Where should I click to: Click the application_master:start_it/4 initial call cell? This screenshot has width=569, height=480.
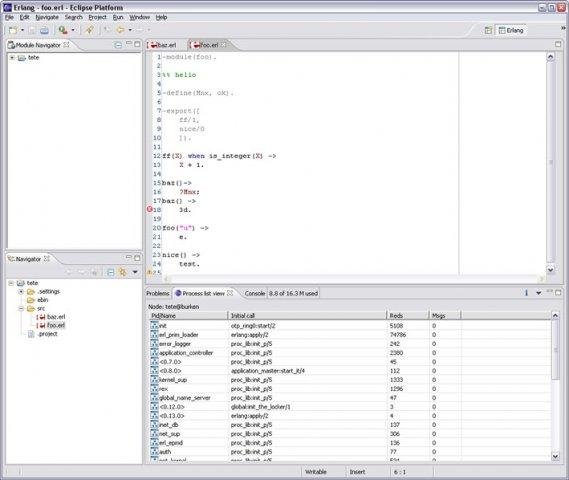coord(268,371)
